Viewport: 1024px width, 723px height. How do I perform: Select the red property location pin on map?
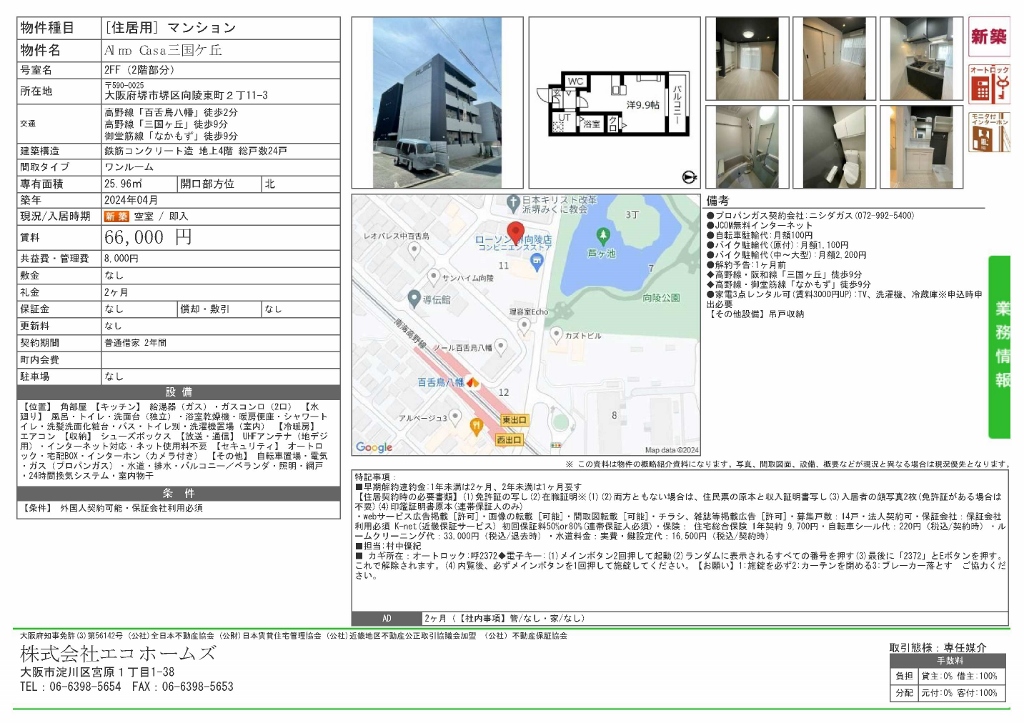point(516,233)
